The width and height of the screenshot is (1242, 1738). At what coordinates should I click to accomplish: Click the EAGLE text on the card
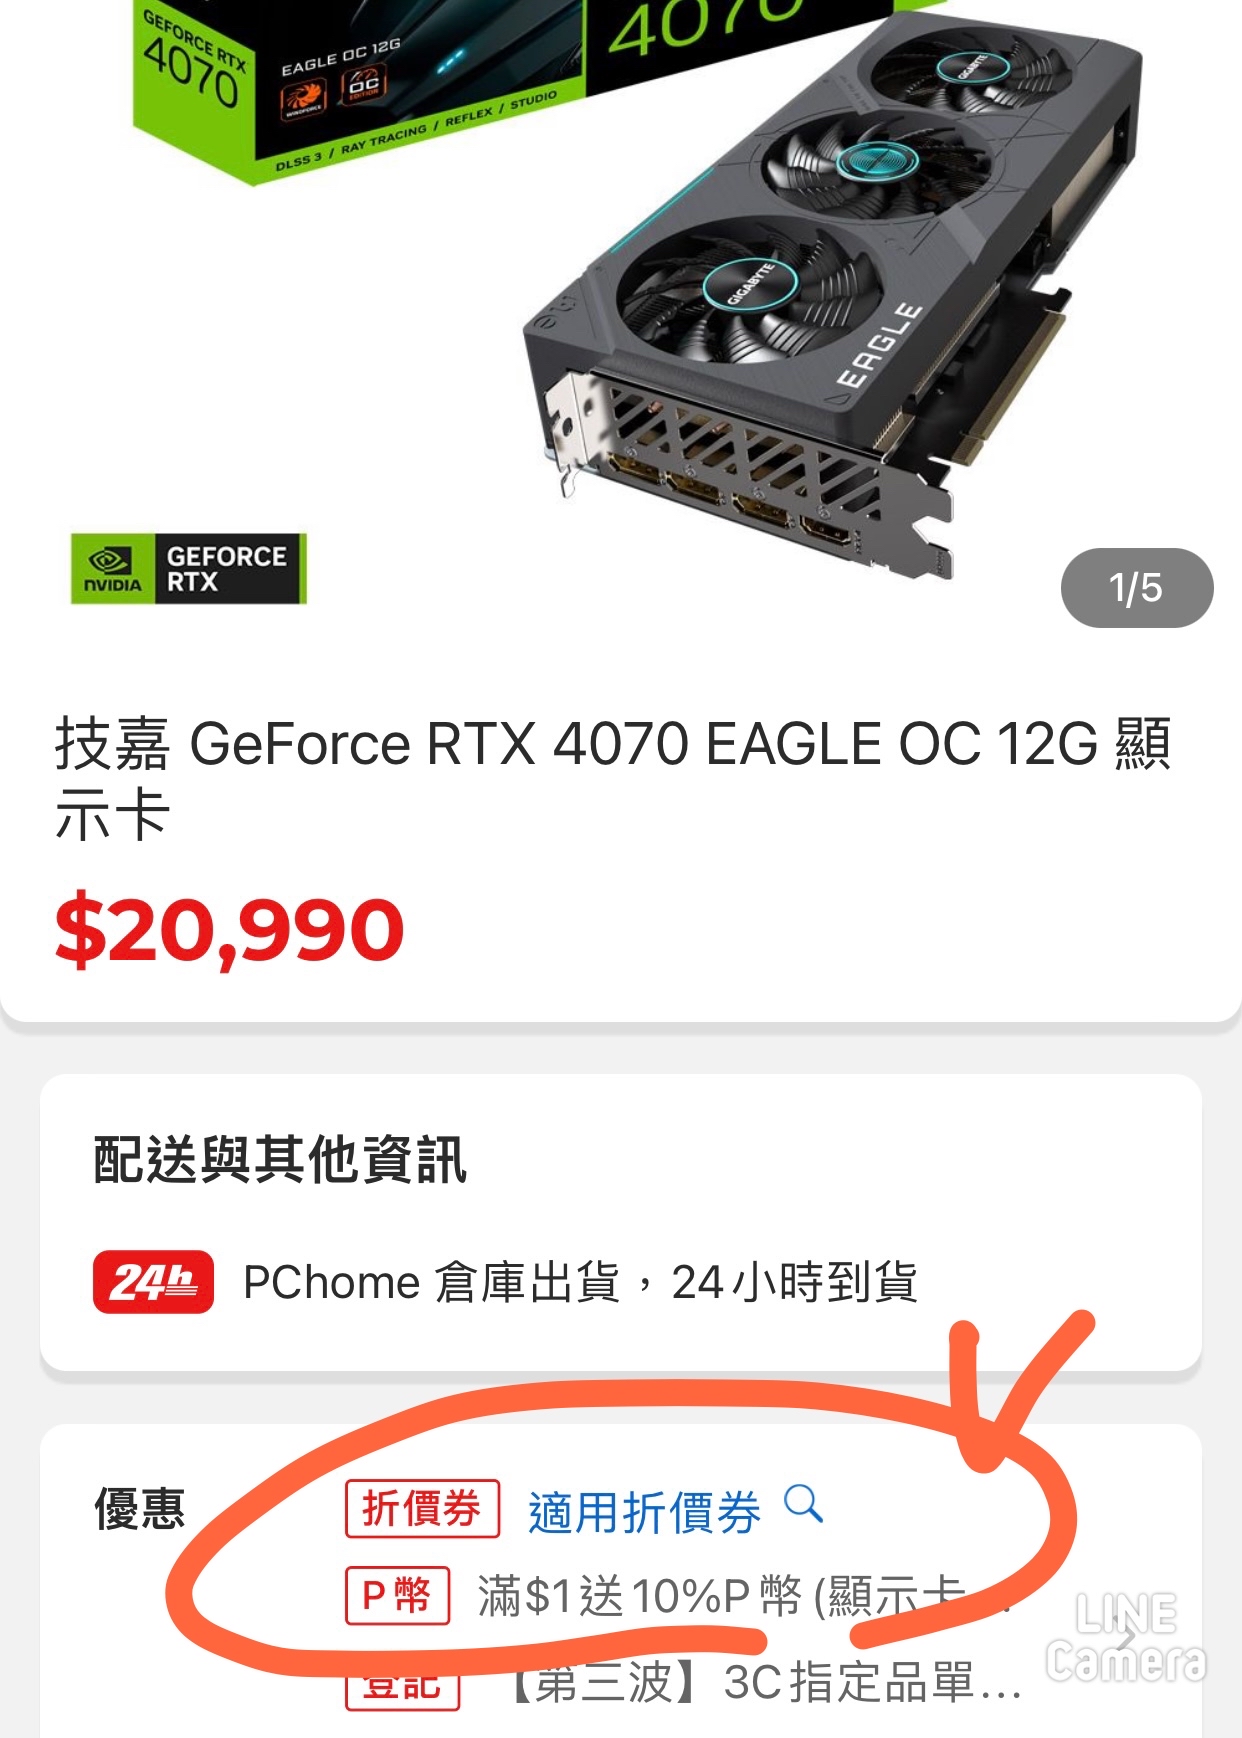point(880,345)
